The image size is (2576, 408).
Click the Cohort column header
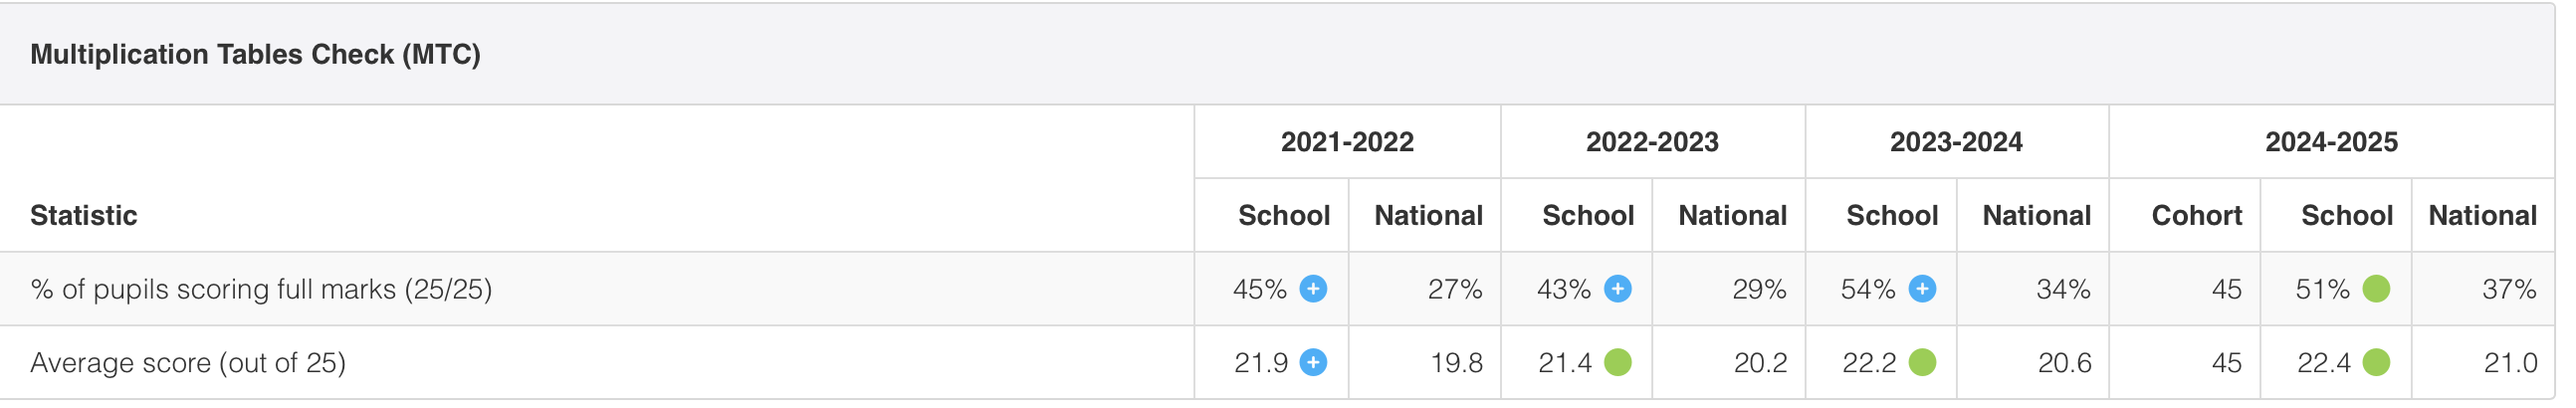2196,215
